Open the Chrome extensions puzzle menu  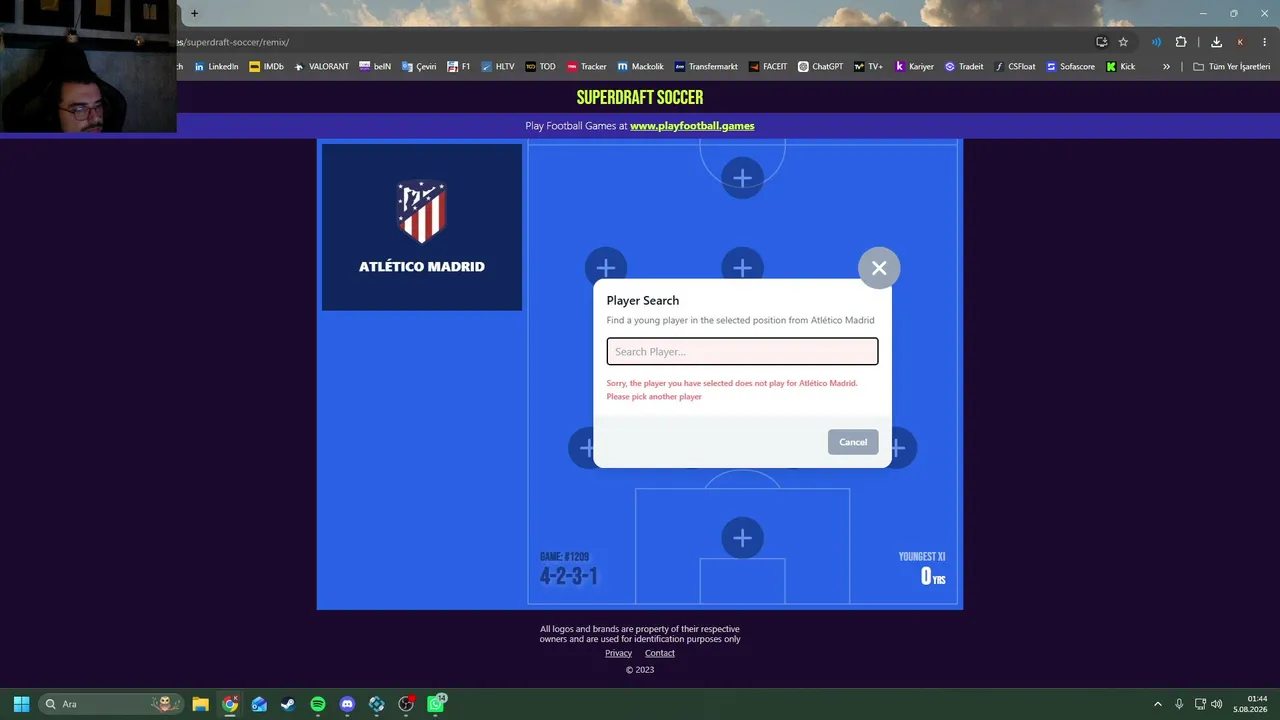1181,42
